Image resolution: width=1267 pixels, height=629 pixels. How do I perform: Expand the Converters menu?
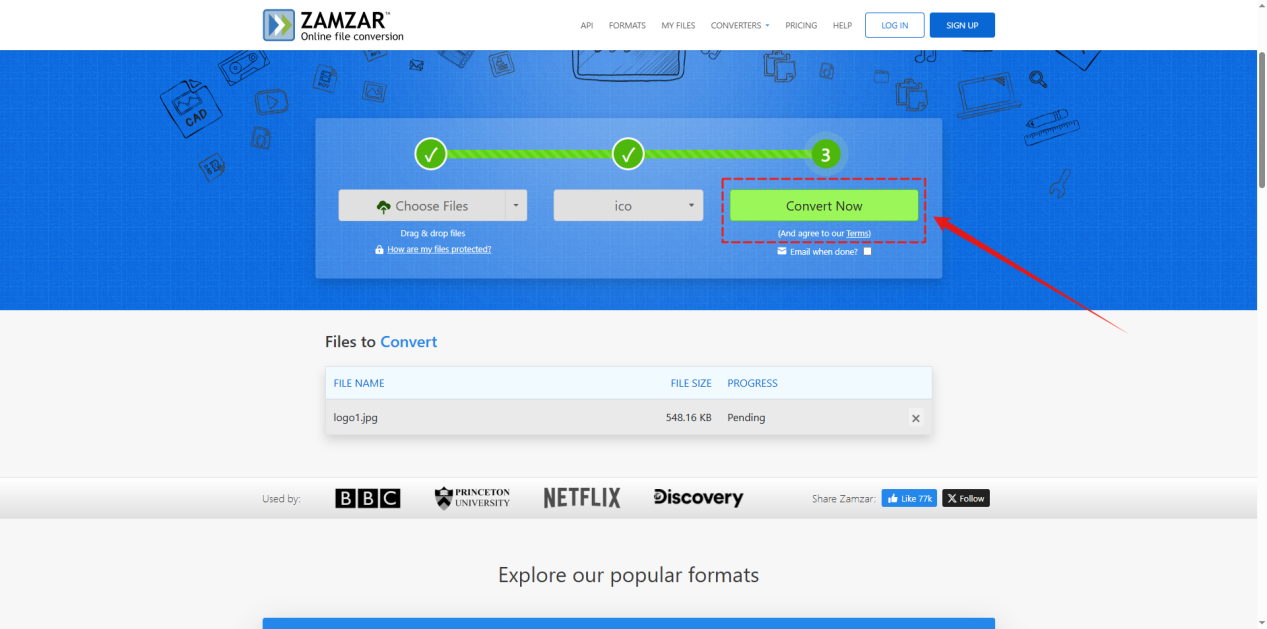740,25
